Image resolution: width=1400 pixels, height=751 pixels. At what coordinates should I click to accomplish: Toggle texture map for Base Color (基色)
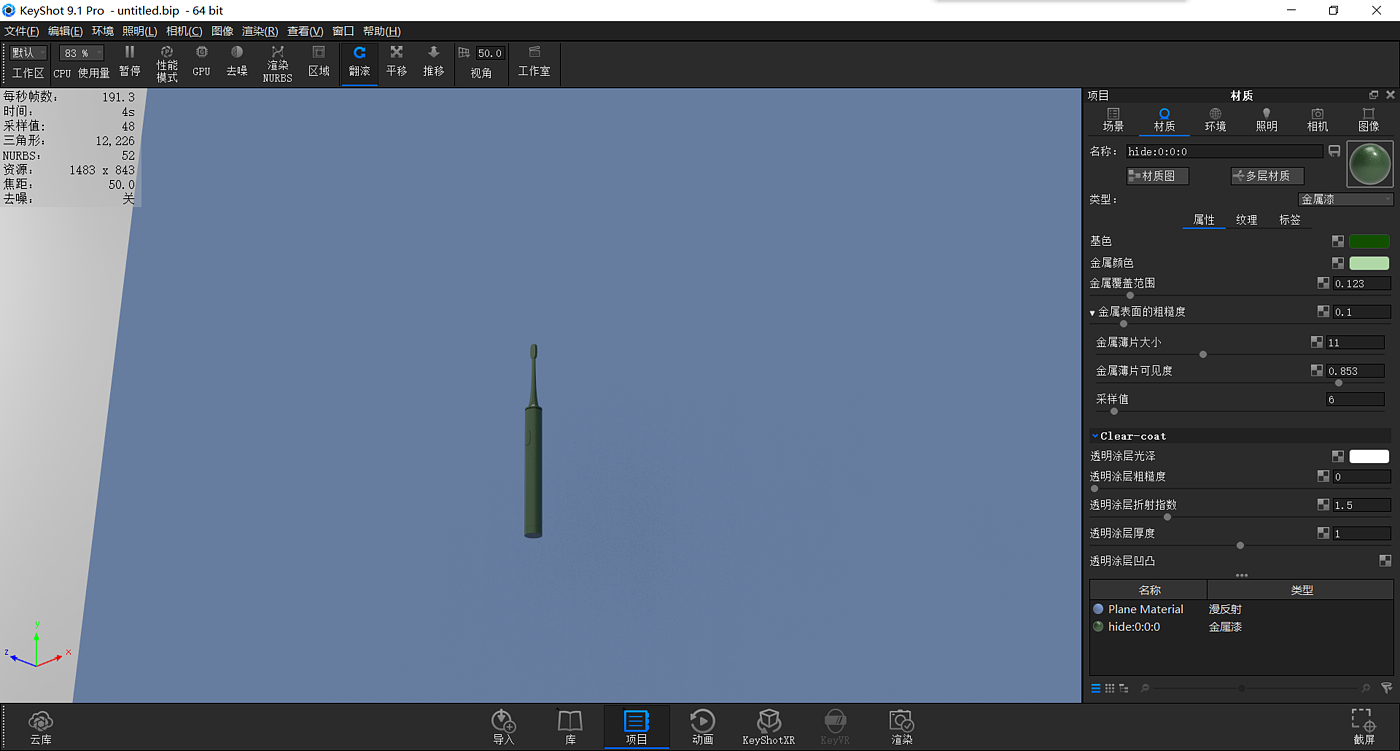pyautogui.click(x=1338, y=241)
